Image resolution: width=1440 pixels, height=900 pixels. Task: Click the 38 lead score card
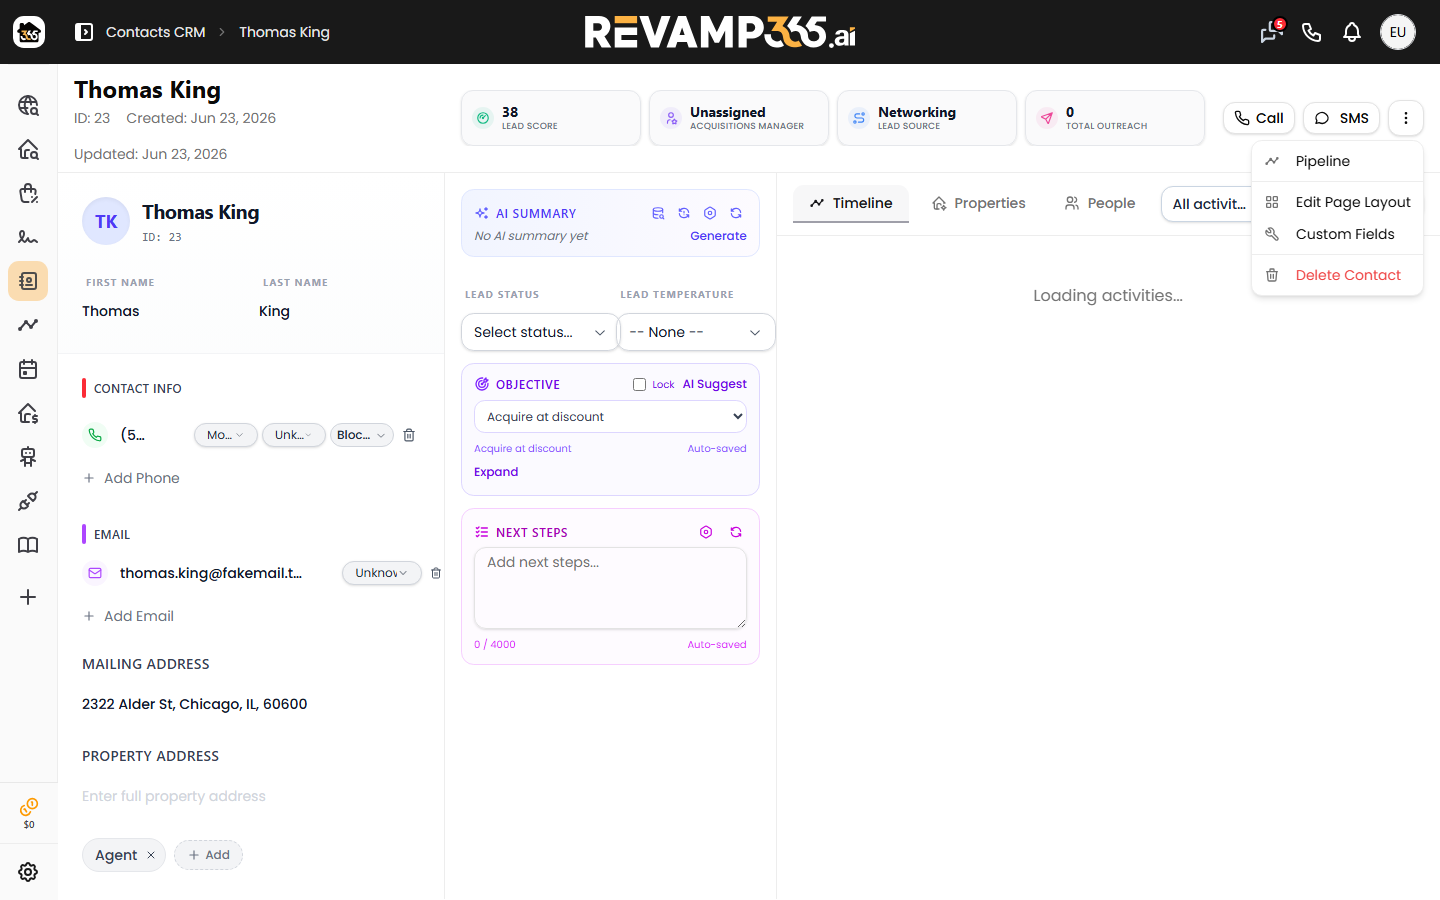pyautogui.click(x=551, y=118)
